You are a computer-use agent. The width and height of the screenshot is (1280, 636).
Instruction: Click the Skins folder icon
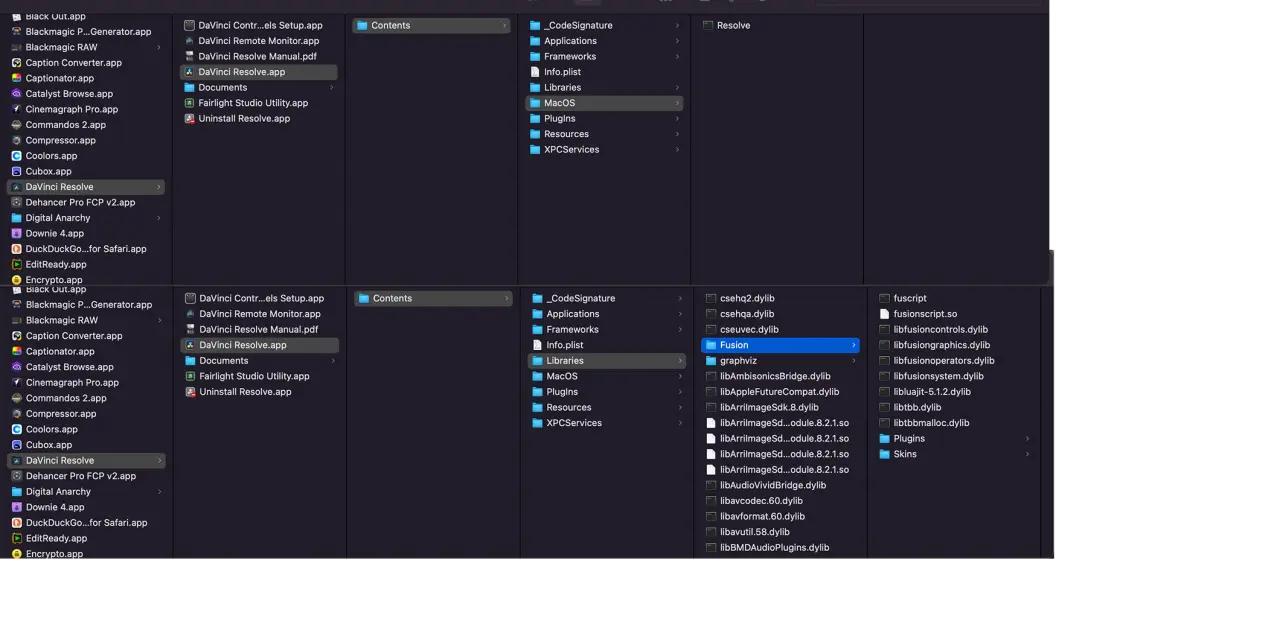884,454
